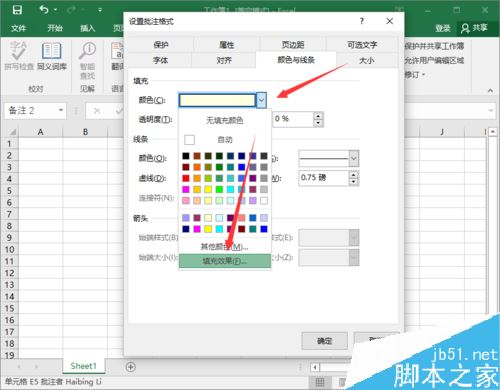Image resolution: width=500 pixels, height=390 pixels.
Task: Open the 同义词库 thesaurus tool
Action: [x=52, y=56]
